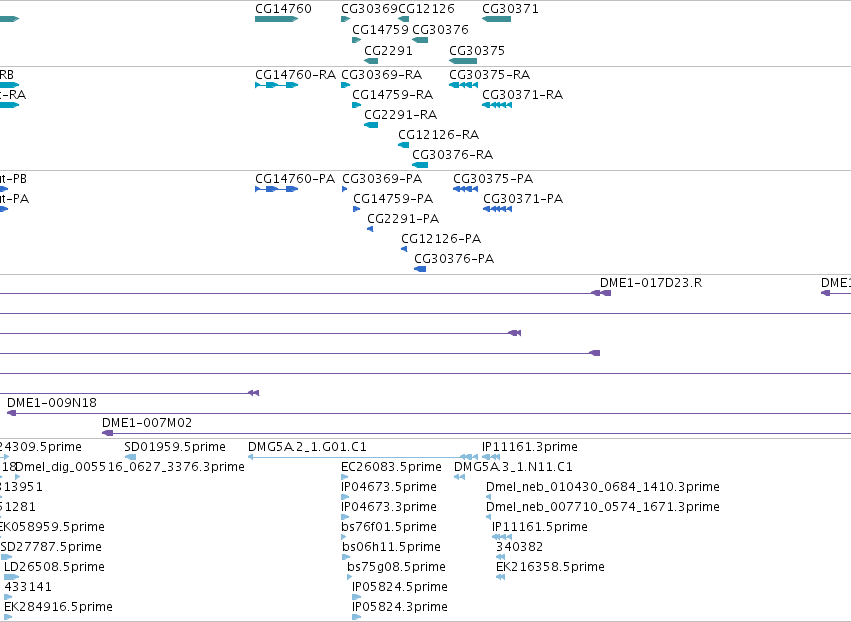Click the DMG5A2_1.G01.C1 label

(x=307, y=447)
